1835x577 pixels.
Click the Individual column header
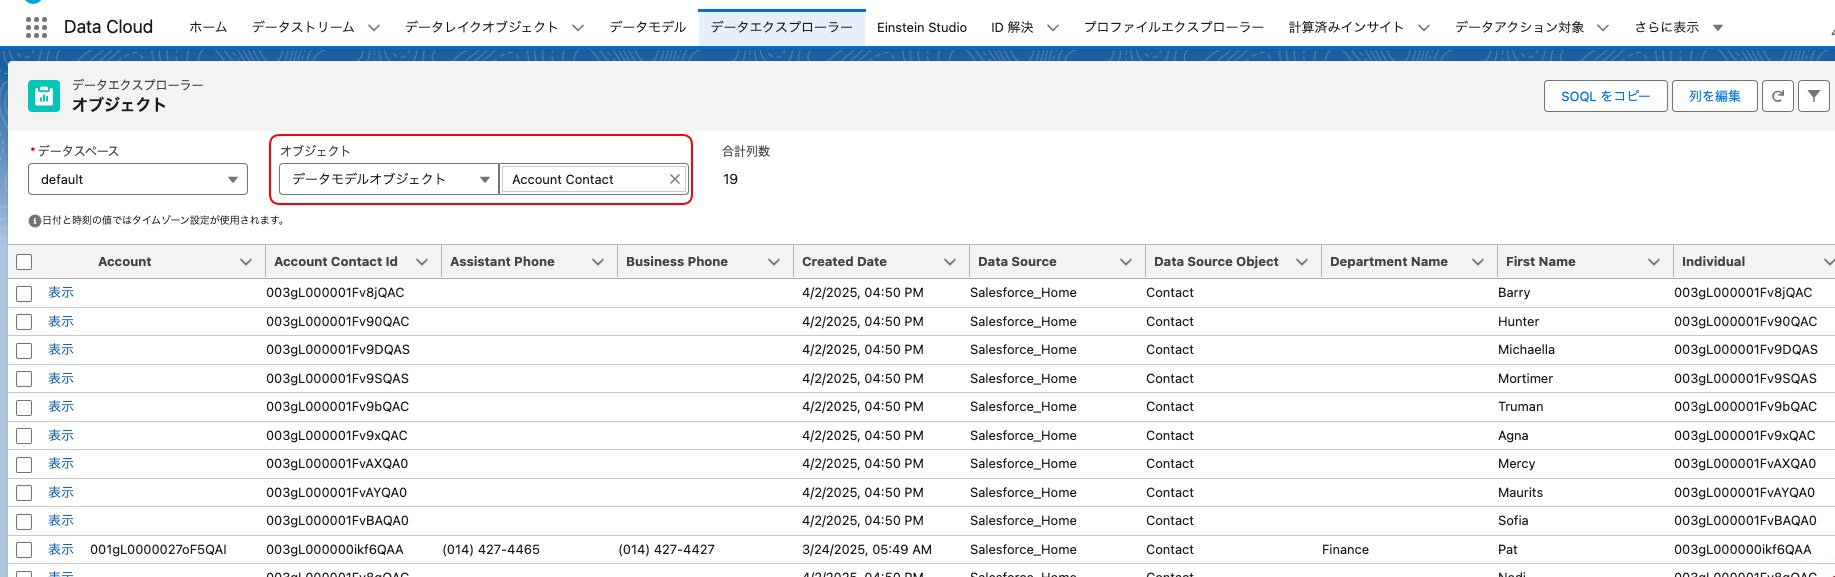tap(1713, 262)
